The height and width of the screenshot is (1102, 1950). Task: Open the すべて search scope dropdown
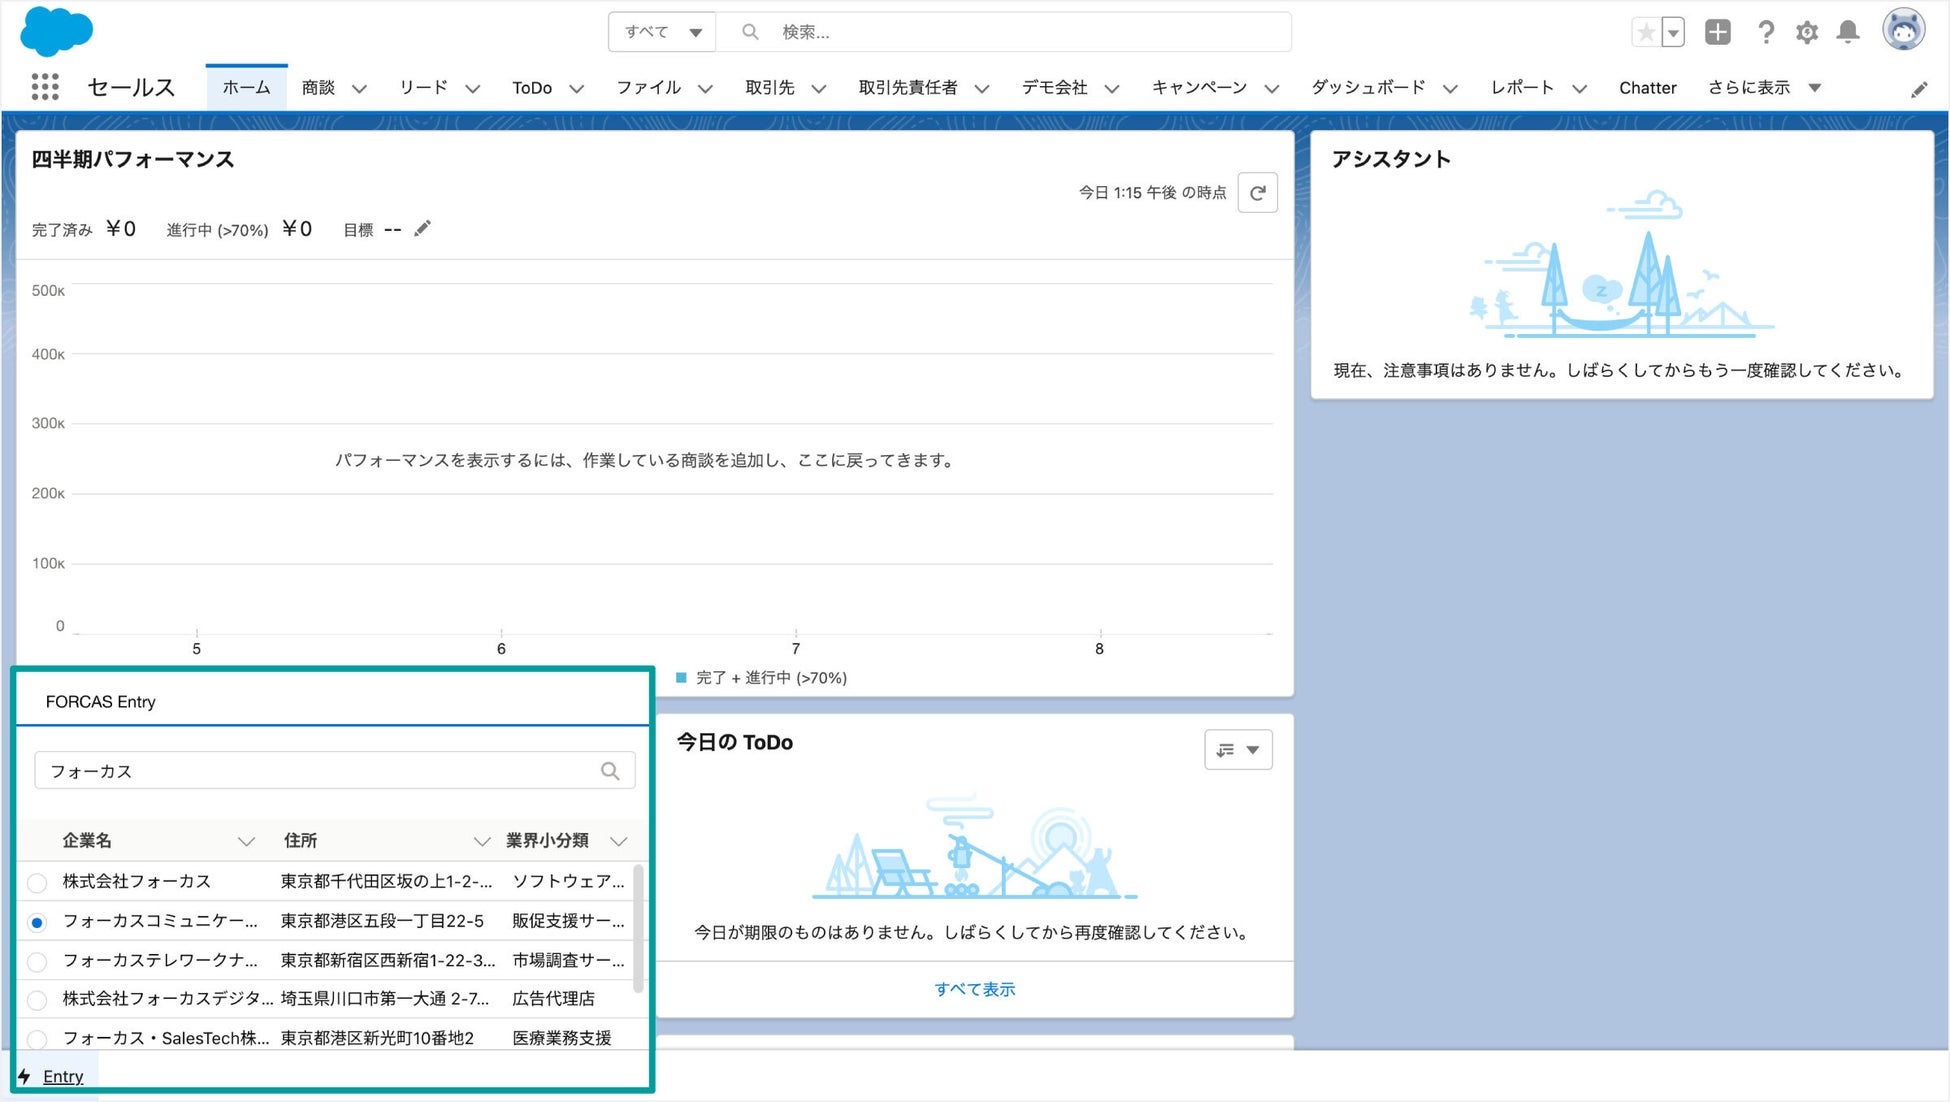tap(663, 32)
